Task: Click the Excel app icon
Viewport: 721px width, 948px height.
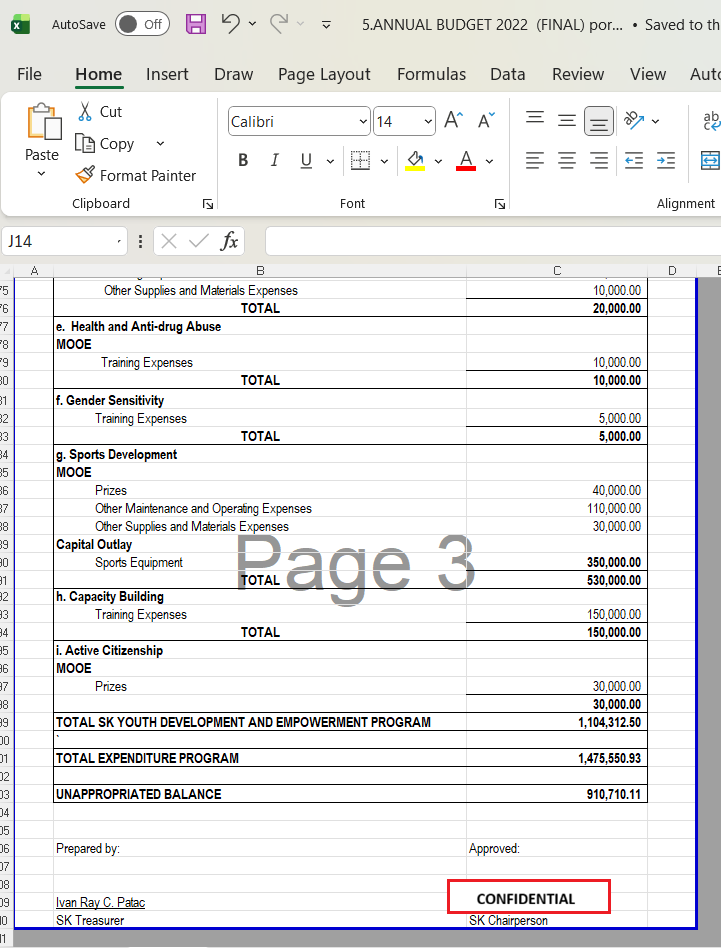Action: tap(21, 25)
